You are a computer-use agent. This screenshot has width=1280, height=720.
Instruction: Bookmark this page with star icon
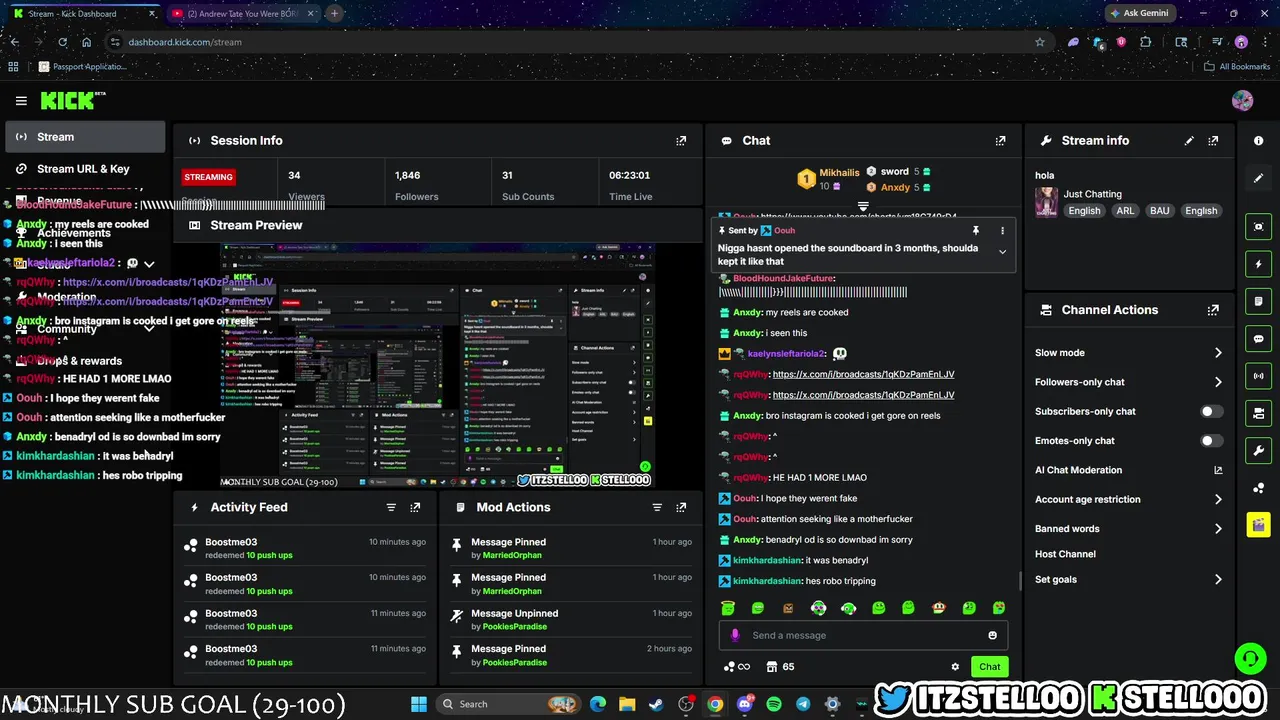click(x=1040, y=42)
